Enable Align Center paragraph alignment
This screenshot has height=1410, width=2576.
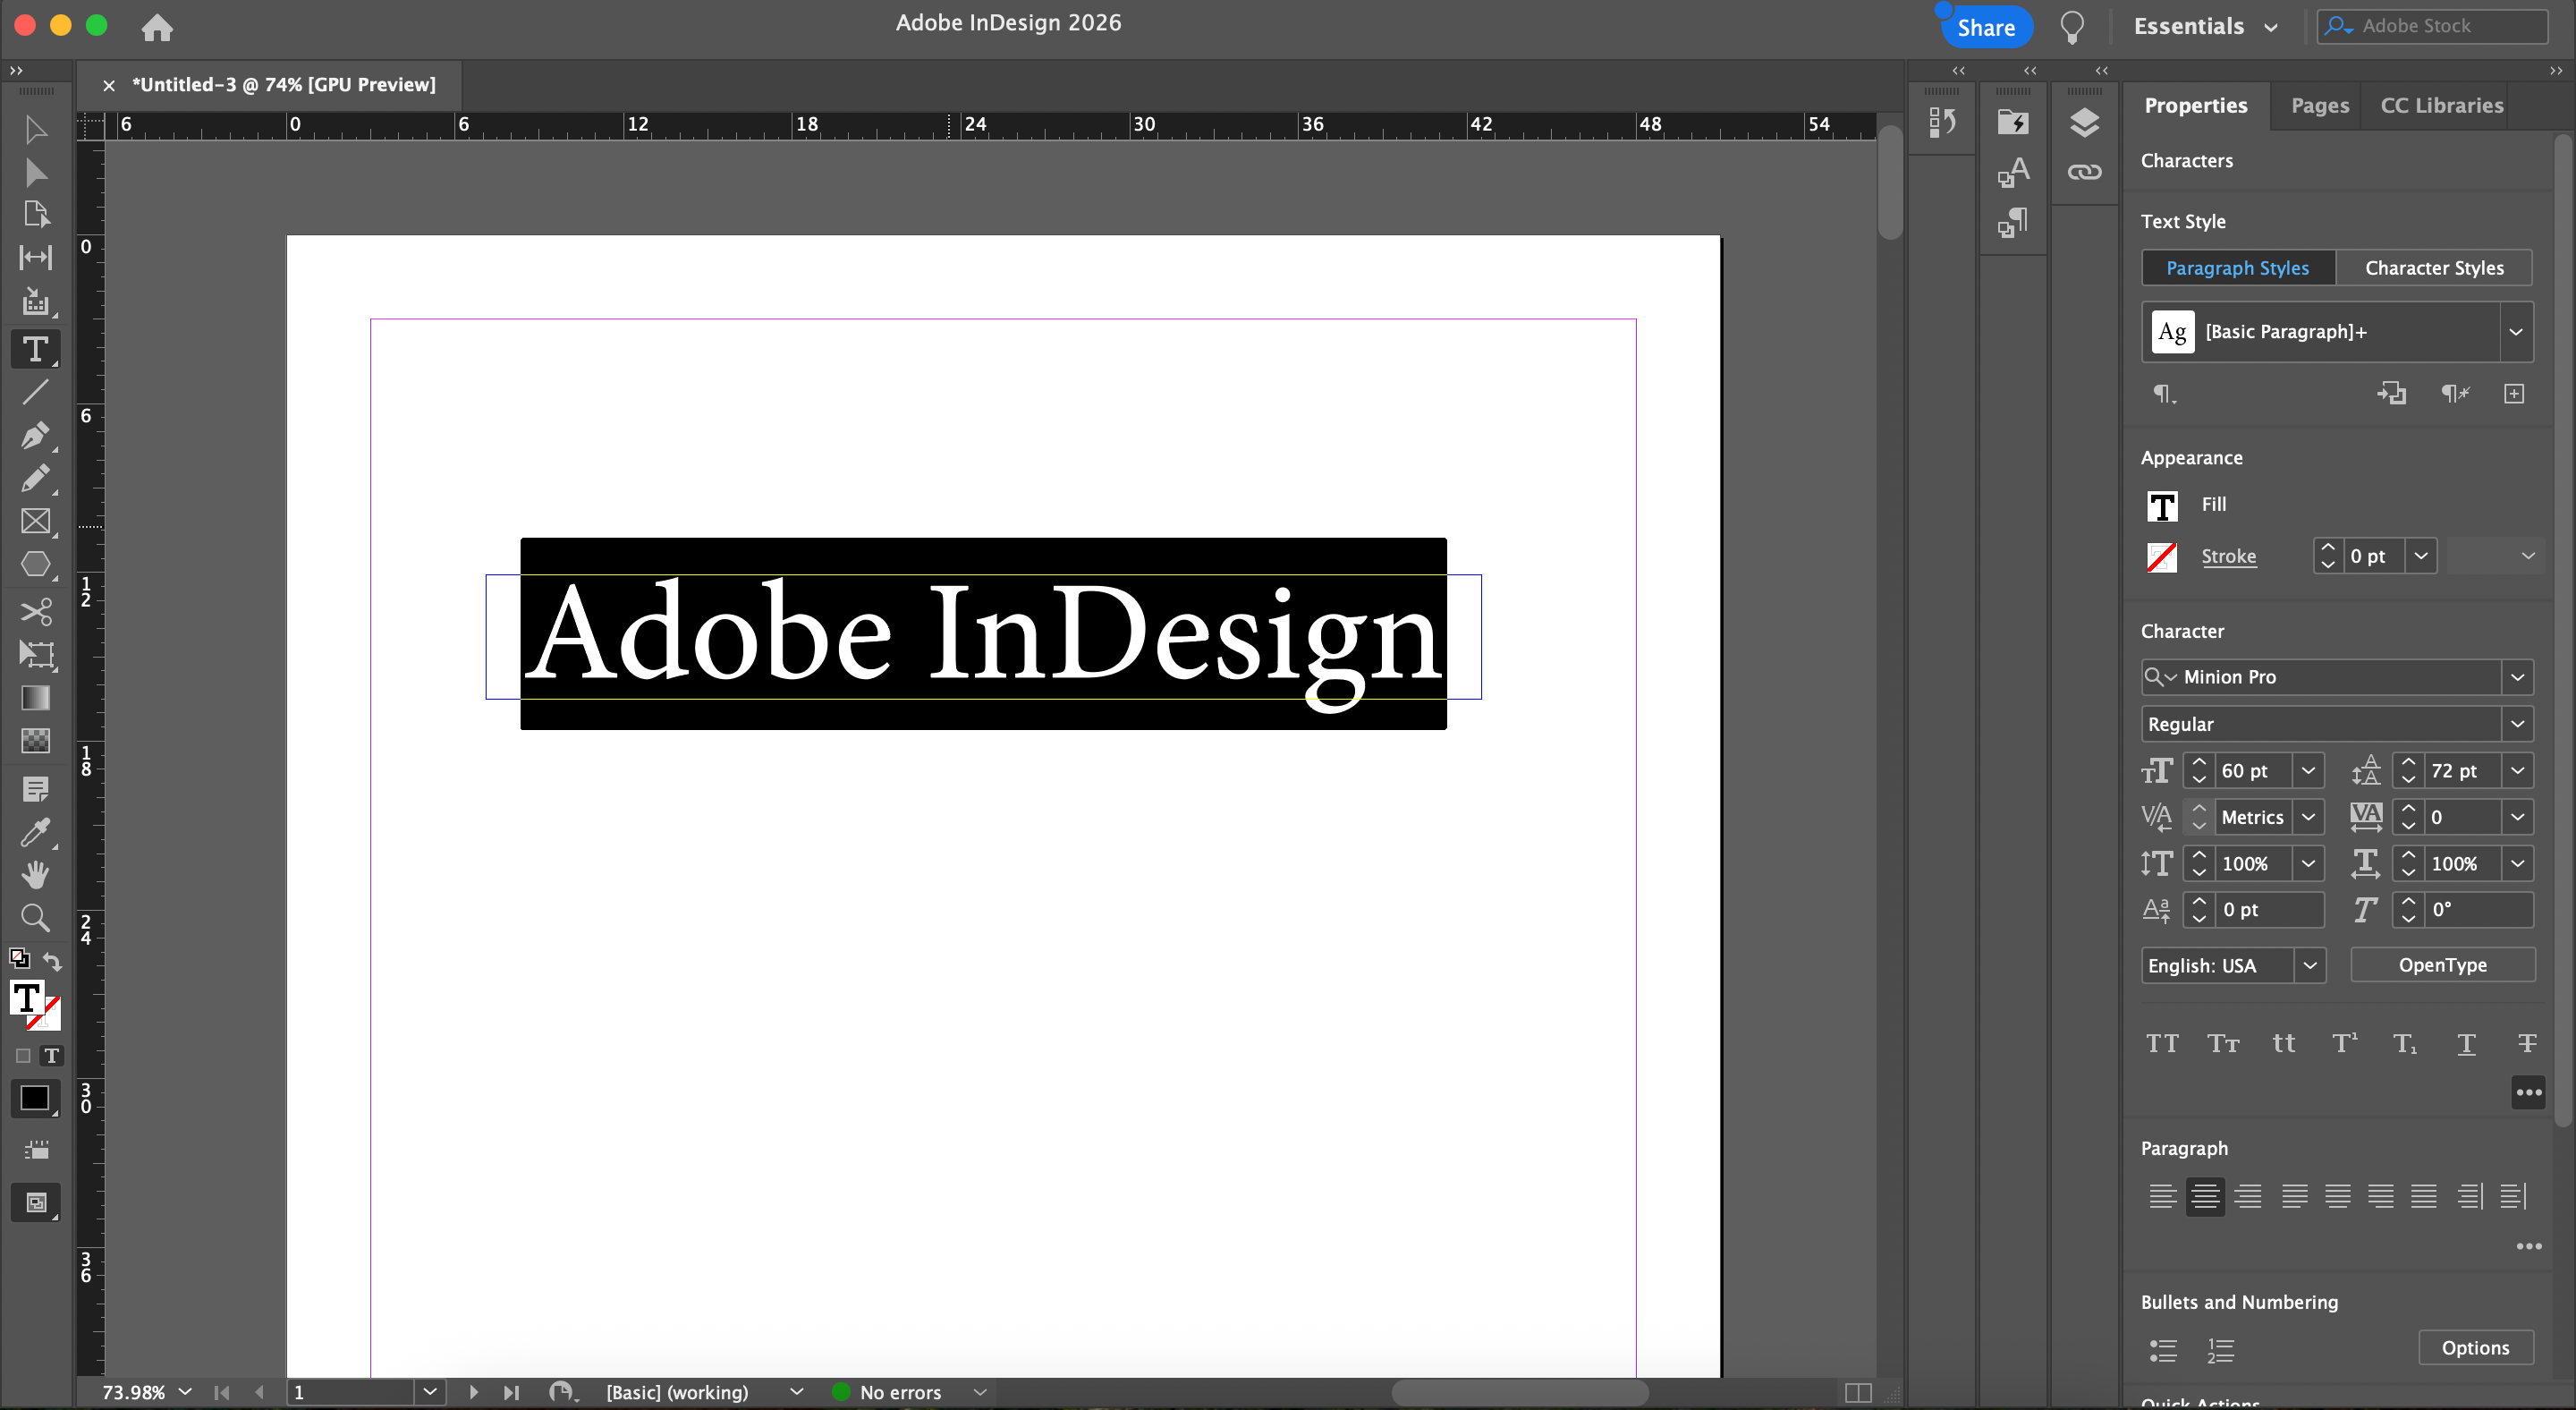(2205, 1196)
